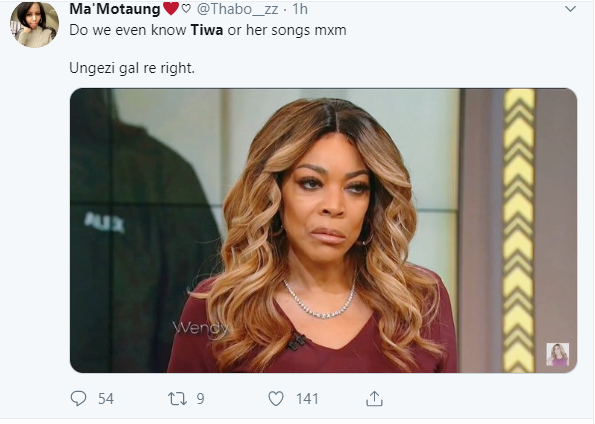
Task: Open the @Thabo__zz handle link
Action: click(x=237, y=9)
